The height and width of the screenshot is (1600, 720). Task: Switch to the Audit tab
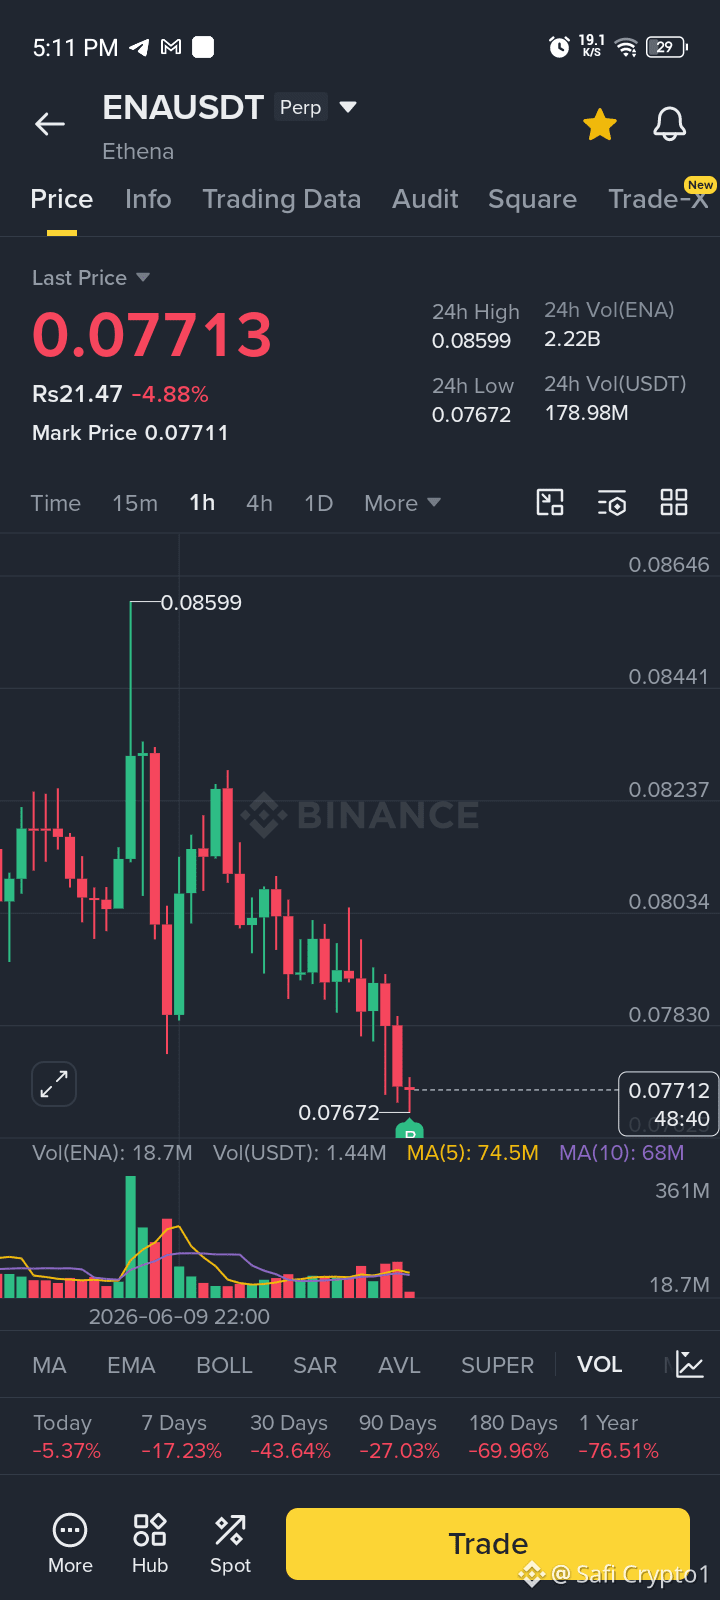click(425, 199)
